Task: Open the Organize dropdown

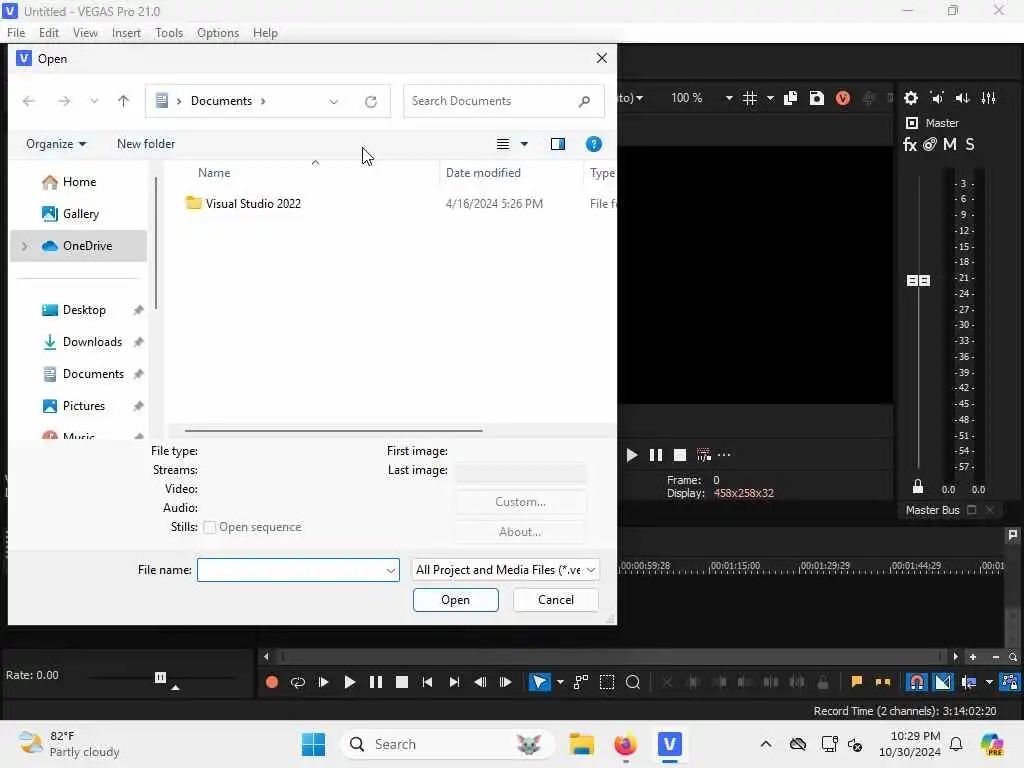Action: pyautogui.click(x=56, y=144)
